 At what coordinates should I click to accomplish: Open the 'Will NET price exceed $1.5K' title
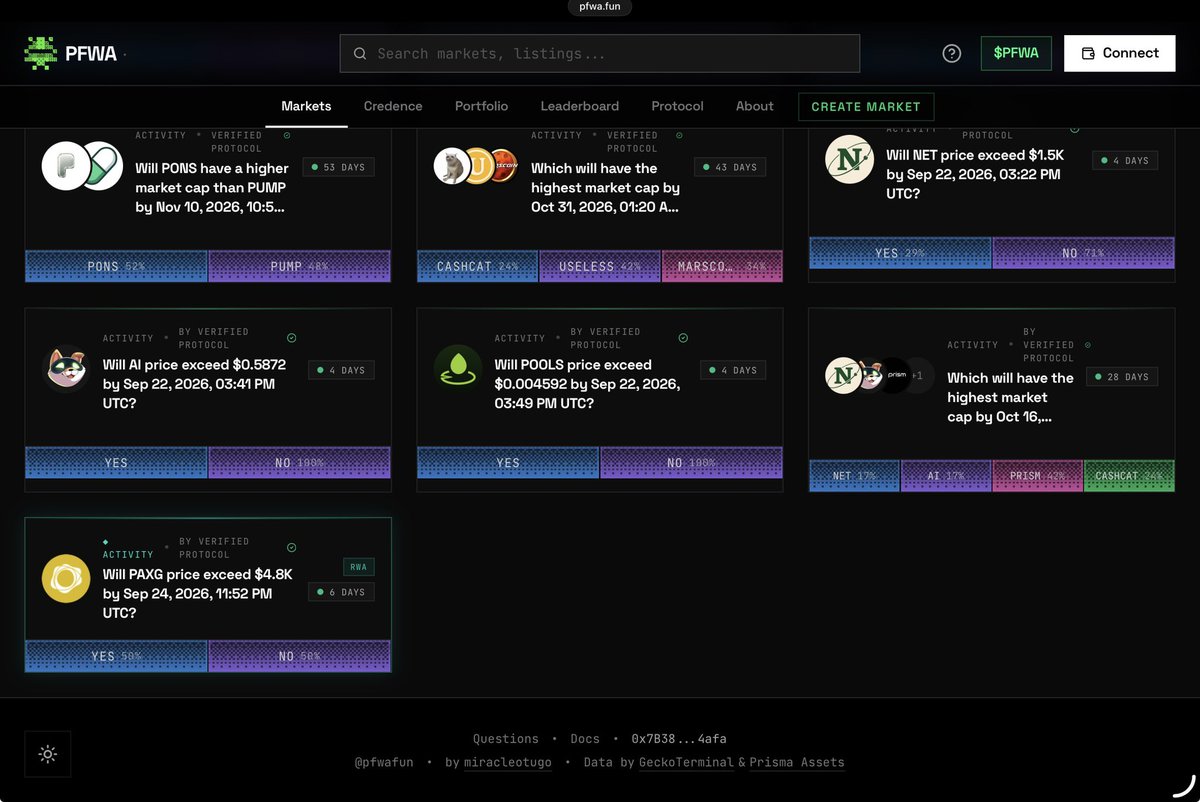point(975,174)
